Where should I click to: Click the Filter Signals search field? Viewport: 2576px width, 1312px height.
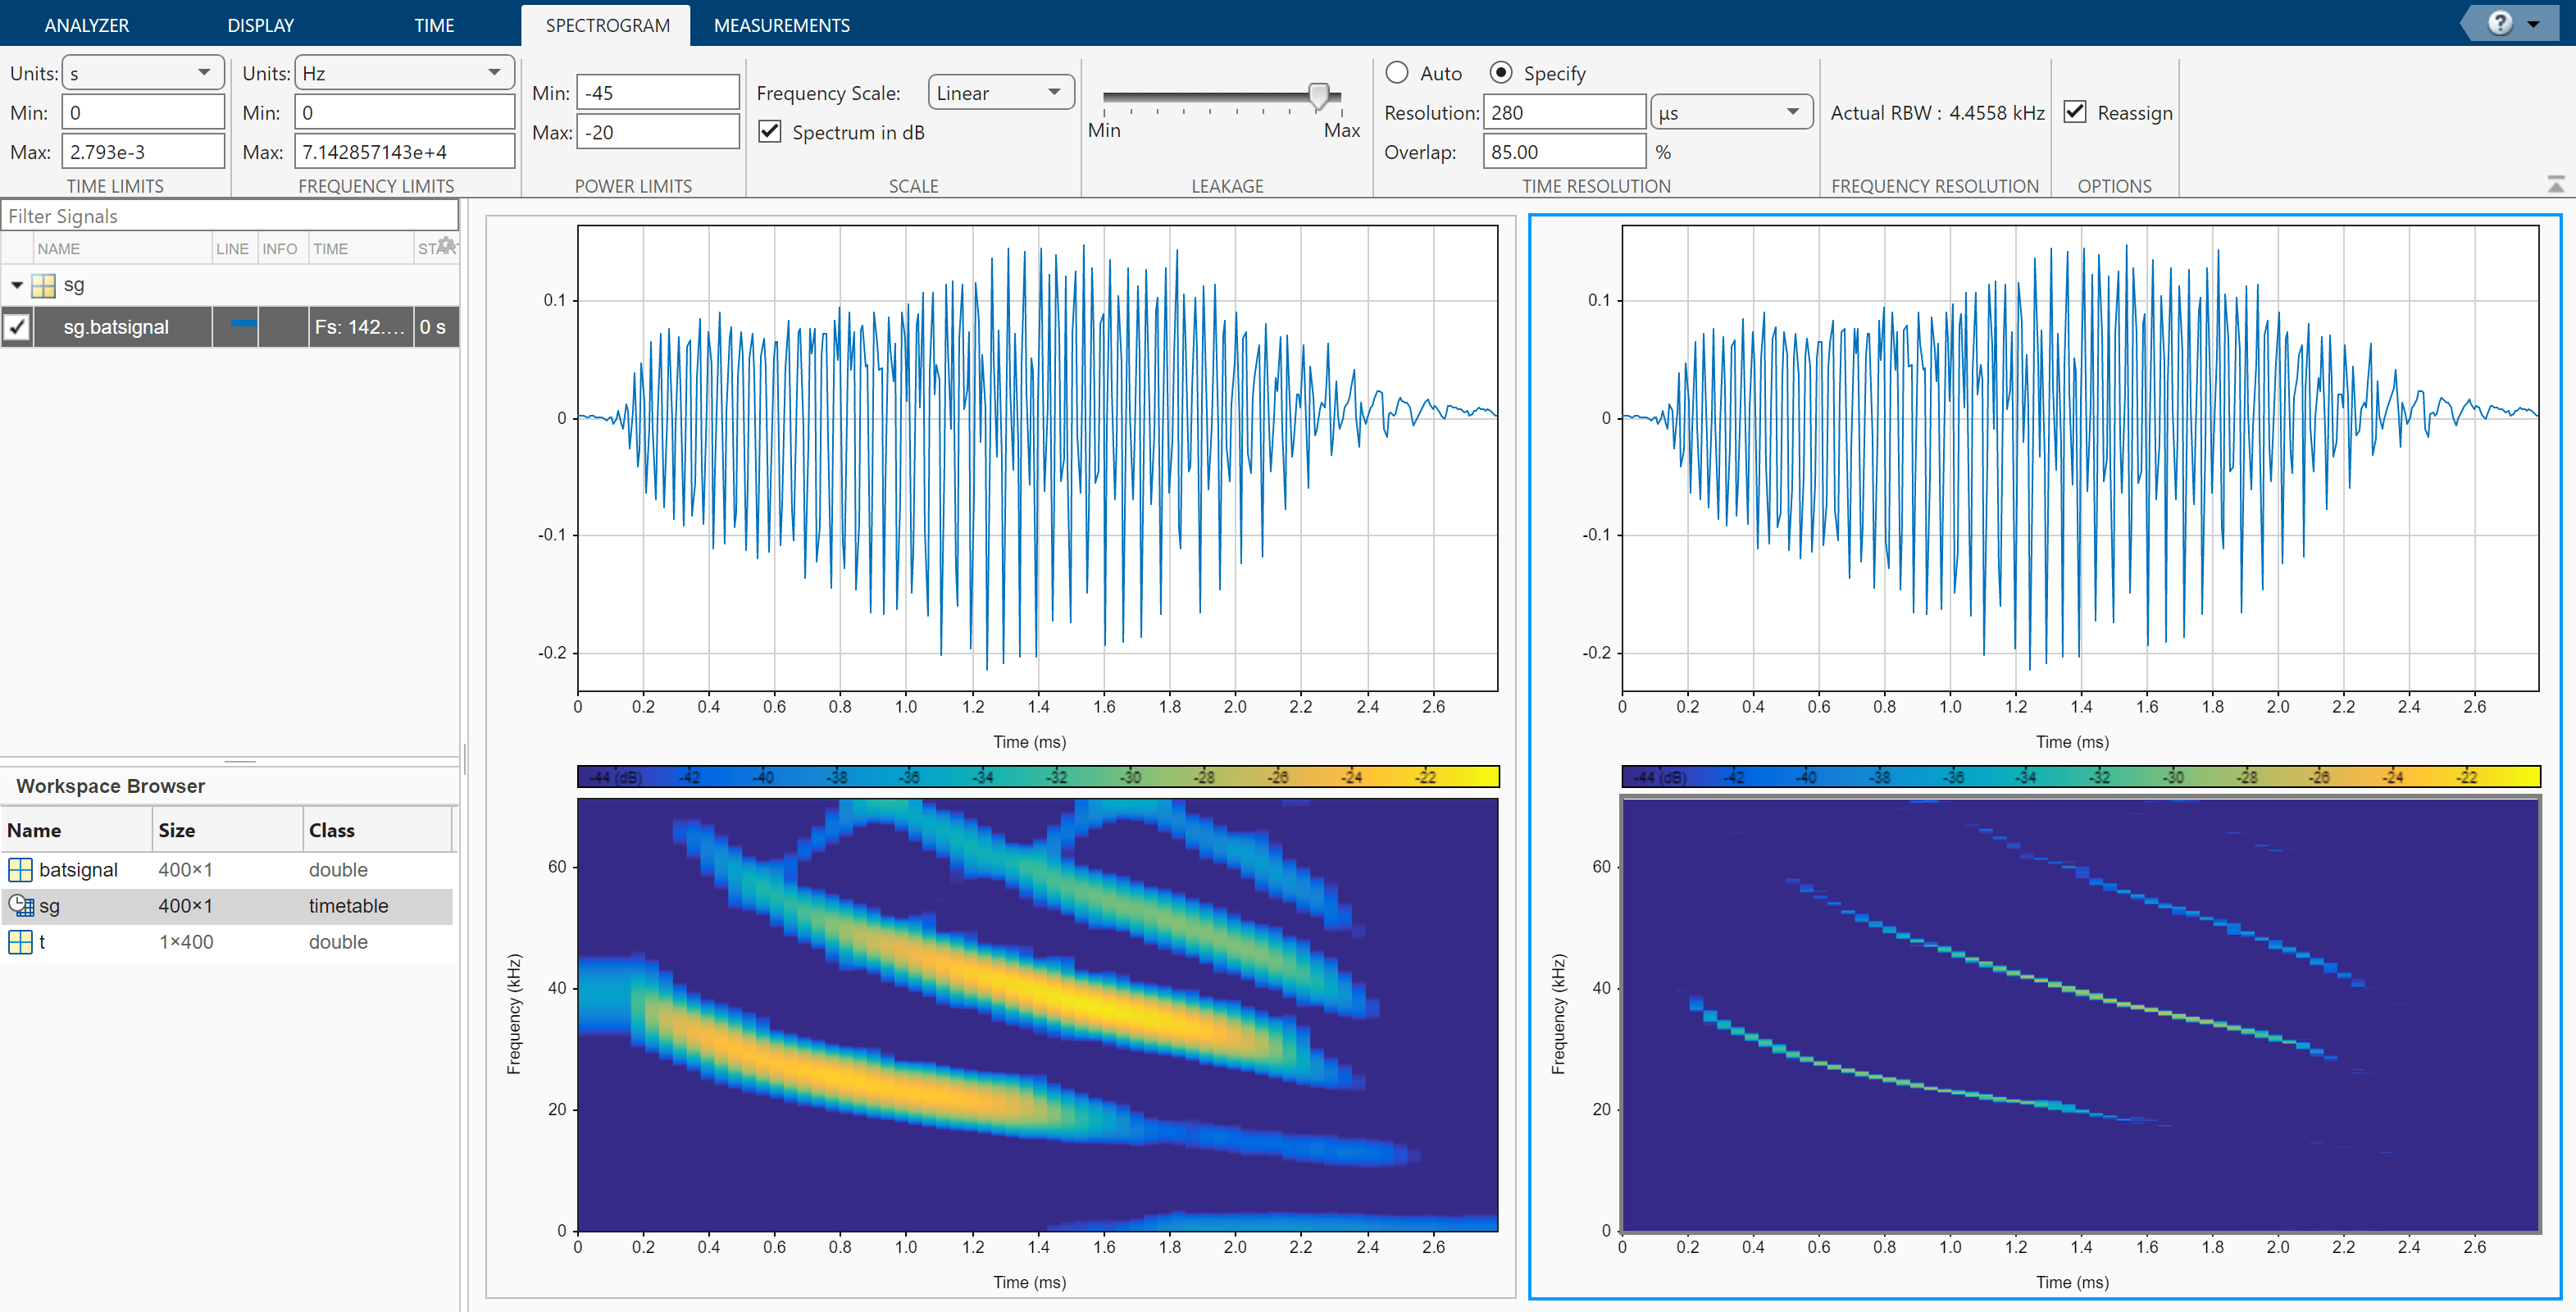(x=230, y=216)
